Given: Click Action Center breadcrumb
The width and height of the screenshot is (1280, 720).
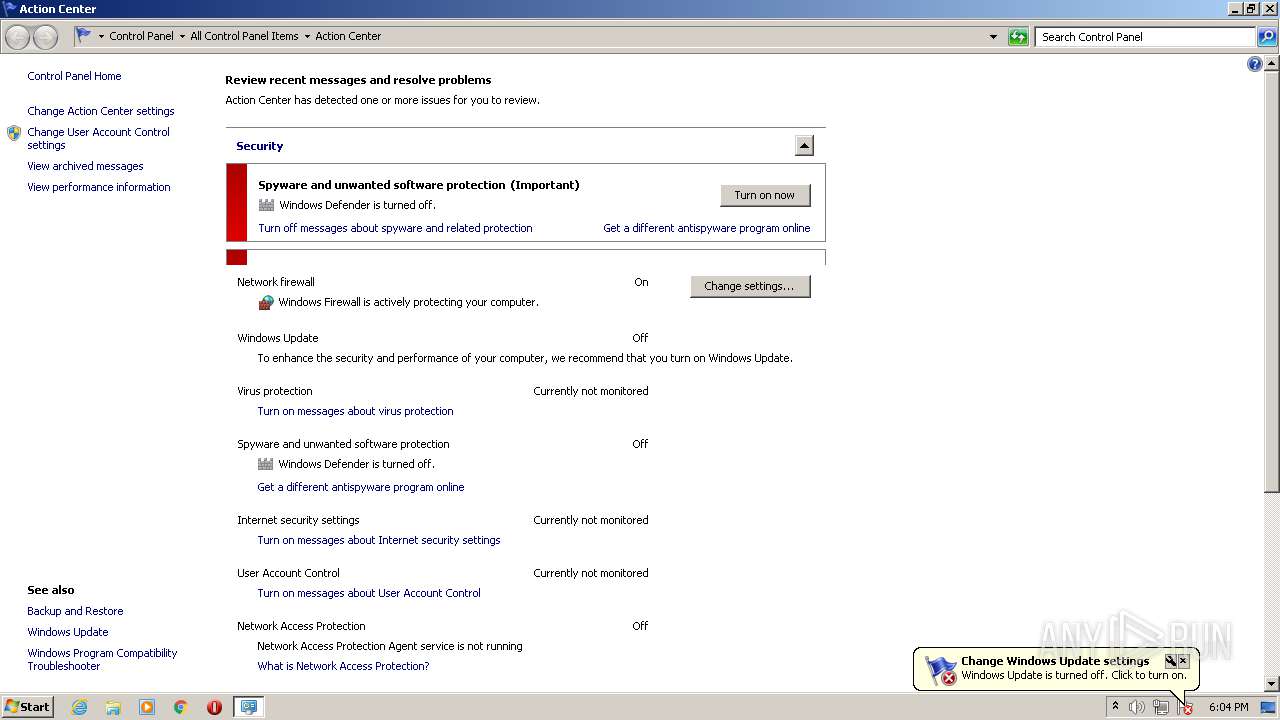Looking at the screenshot, I should pyautogui.click(x=348, y=36).
